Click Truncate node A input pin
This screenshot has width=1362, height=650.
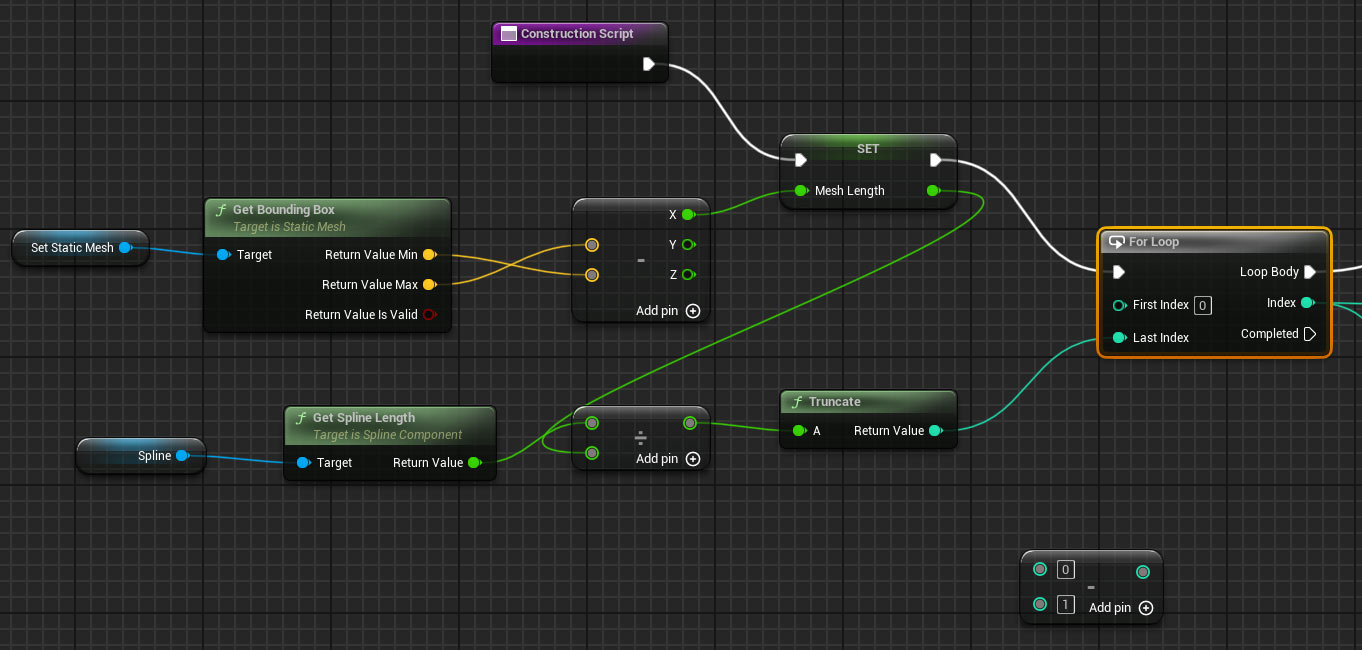click(799, 430)
